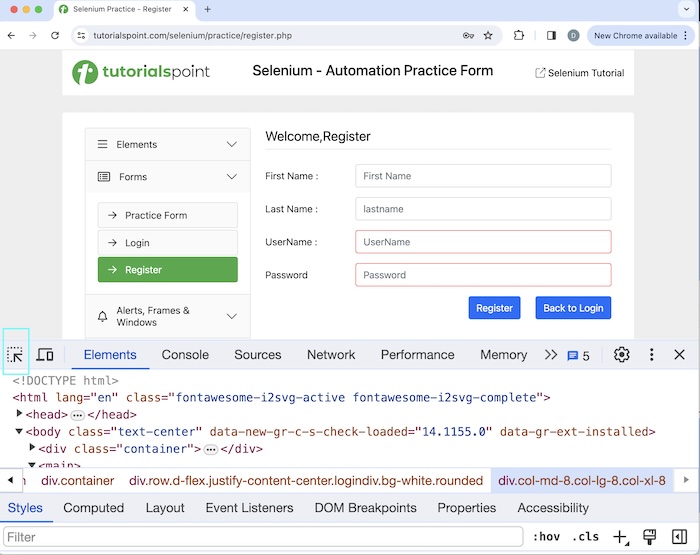The width and height of the screenshot is (700, 555).
Task: Click the blue Register button
Action: pyautogui.click(x=494, y=308)
